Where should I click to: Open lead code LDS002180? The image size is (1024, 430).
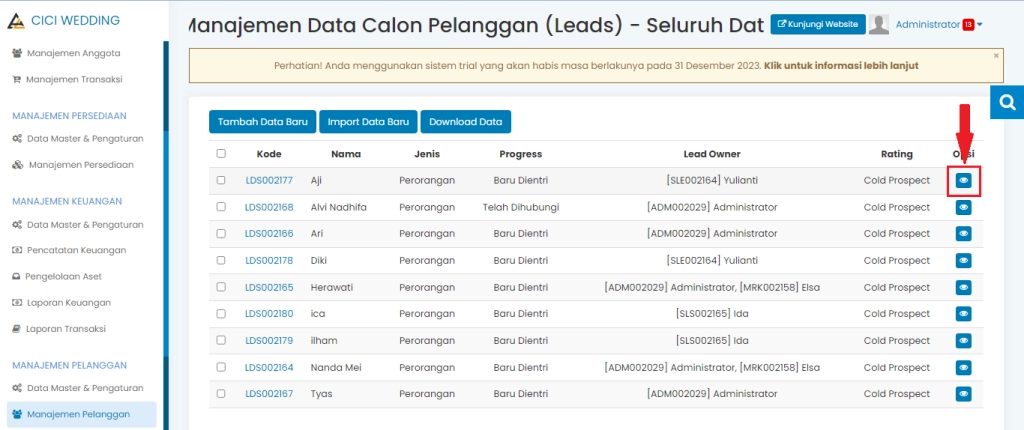(269, 314)
